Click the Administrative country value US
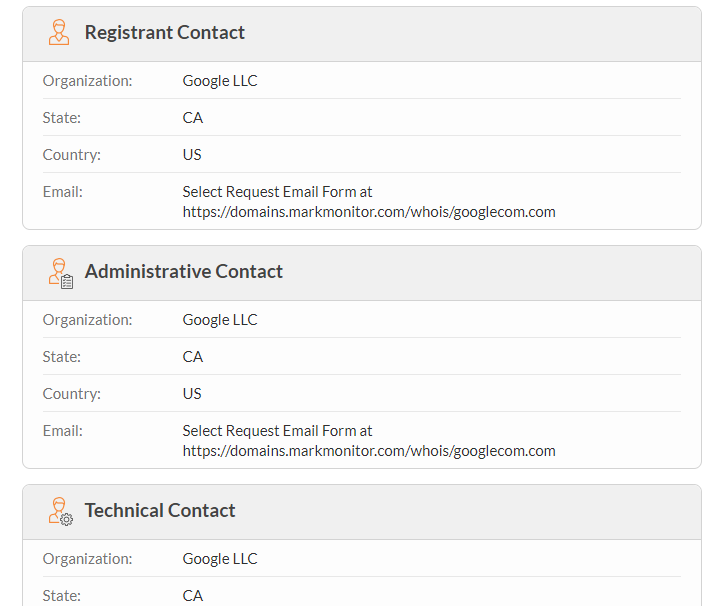 (x=192, y=394)
